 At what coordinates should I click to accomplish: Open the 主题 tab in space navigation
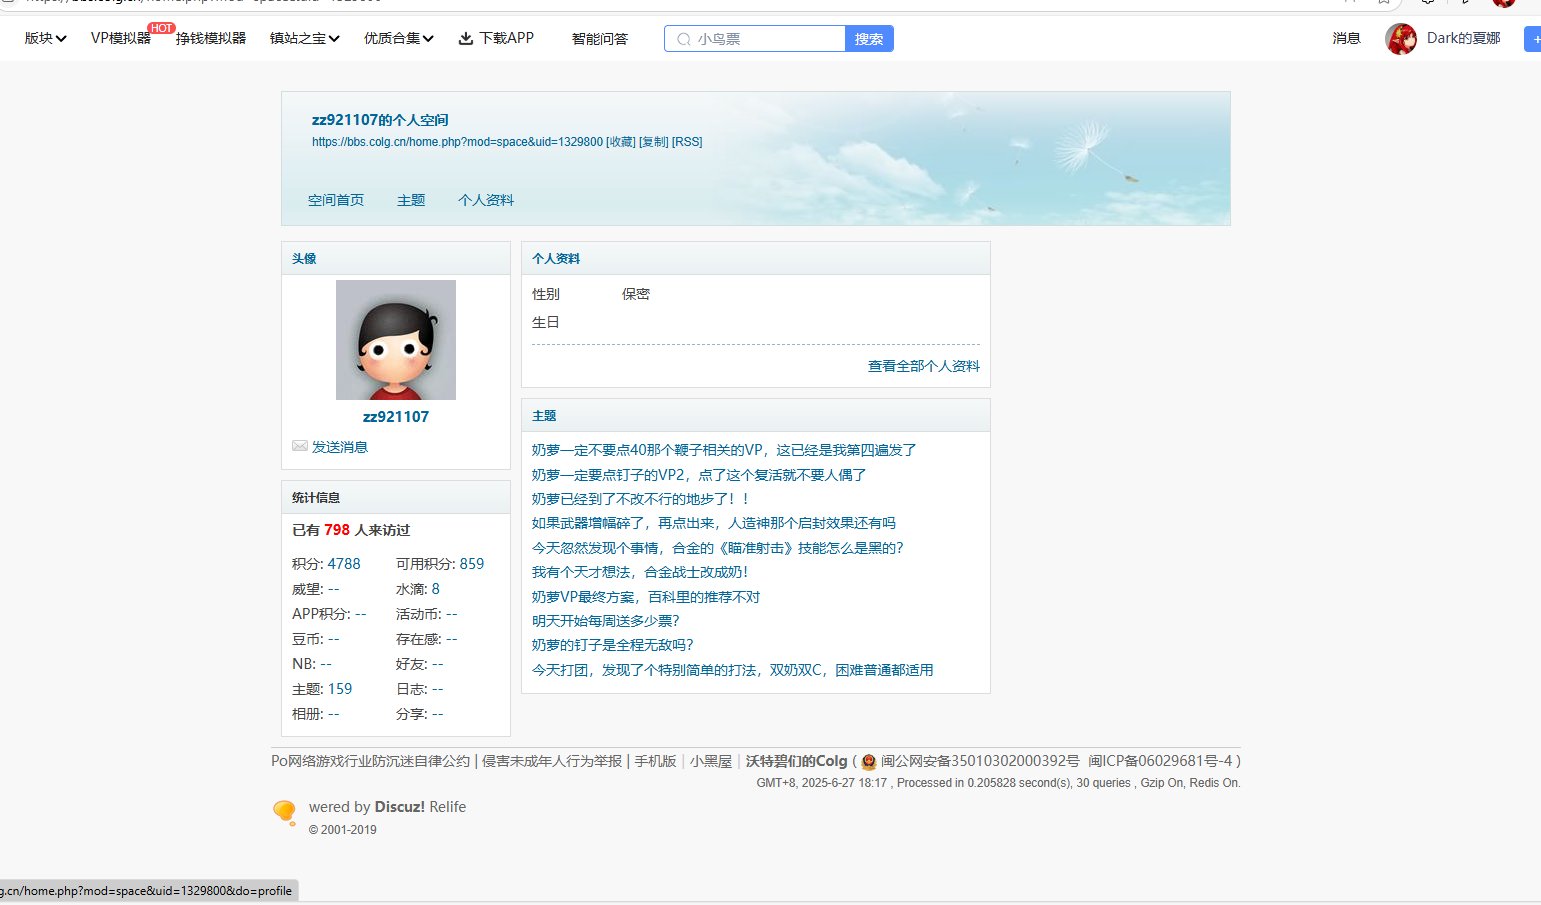[x=410, y=200]
